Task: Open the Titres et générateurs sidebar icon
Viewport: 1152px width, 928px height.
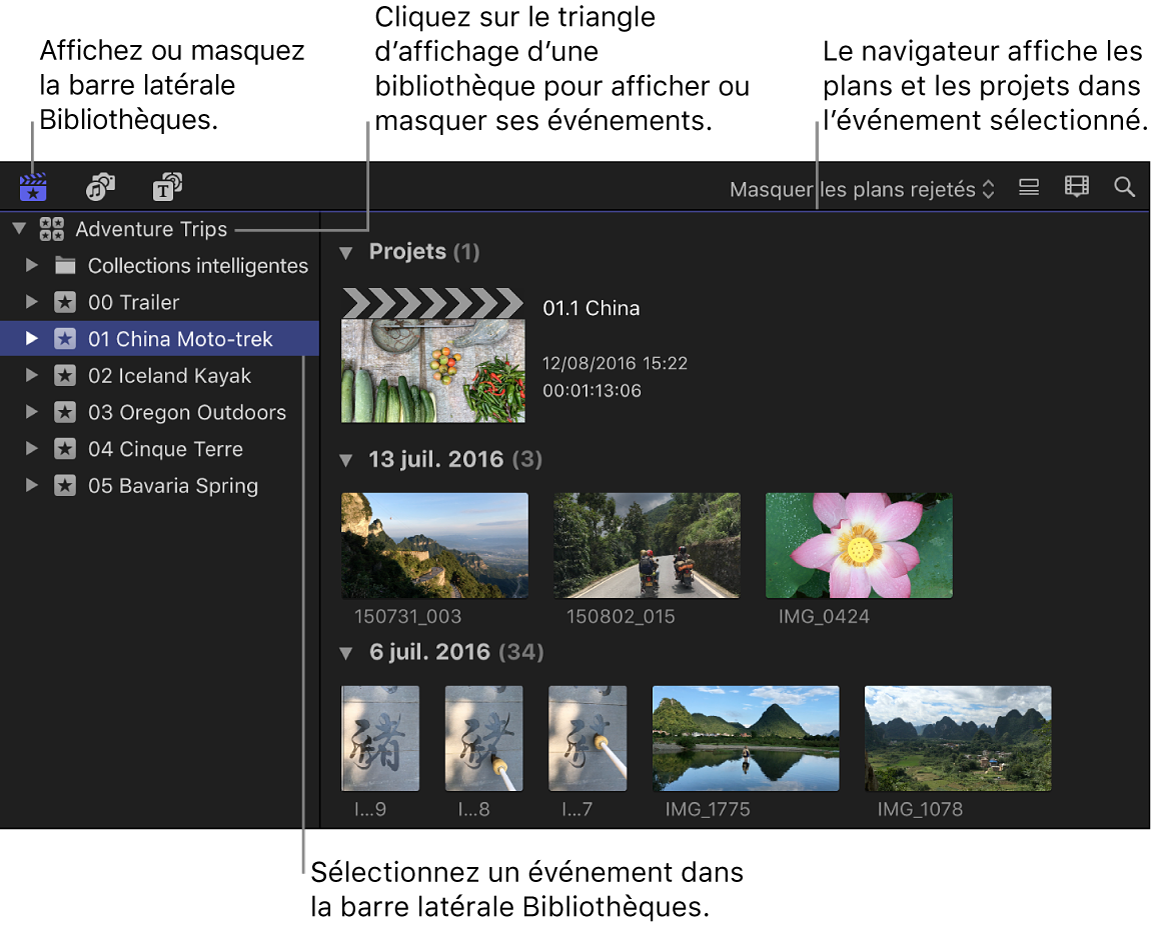Action: point(167,186)
